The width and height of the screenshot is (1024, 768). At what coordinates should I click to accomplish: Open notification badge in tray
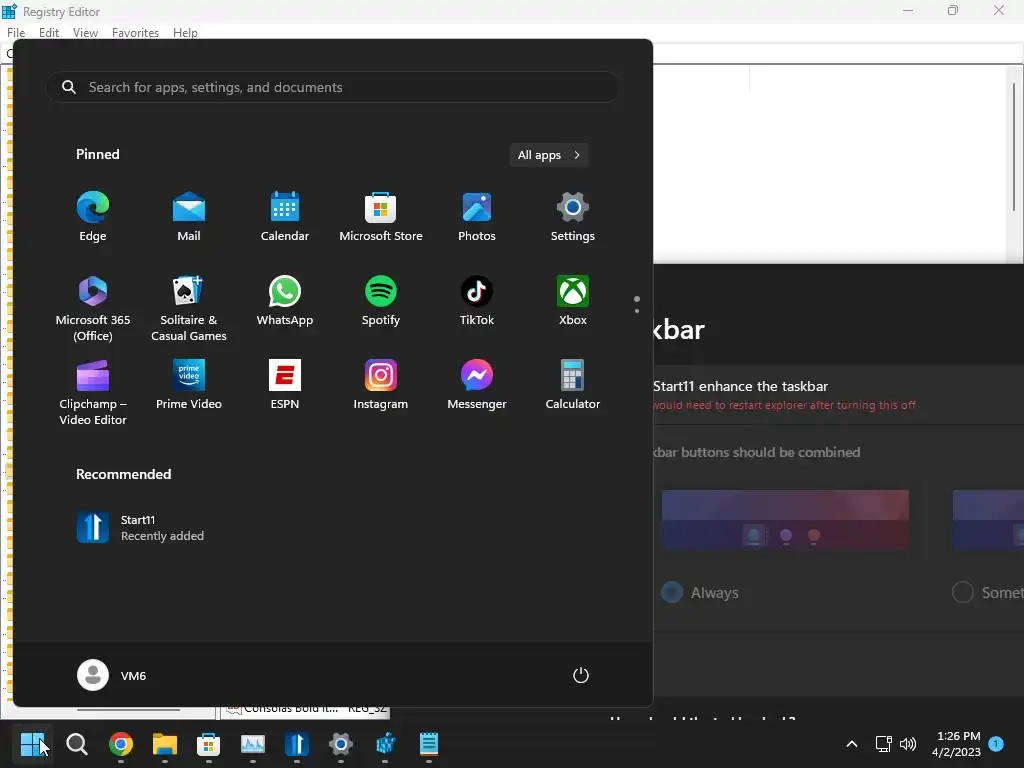[996, 744]
